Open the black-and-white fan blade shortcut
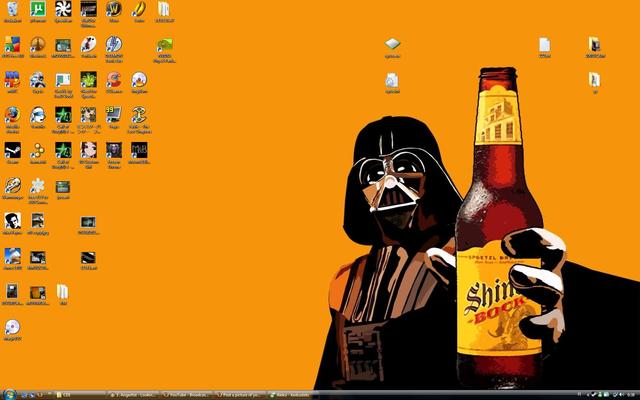640x400 pixels. pyautogui.click(x=63, y=9)
